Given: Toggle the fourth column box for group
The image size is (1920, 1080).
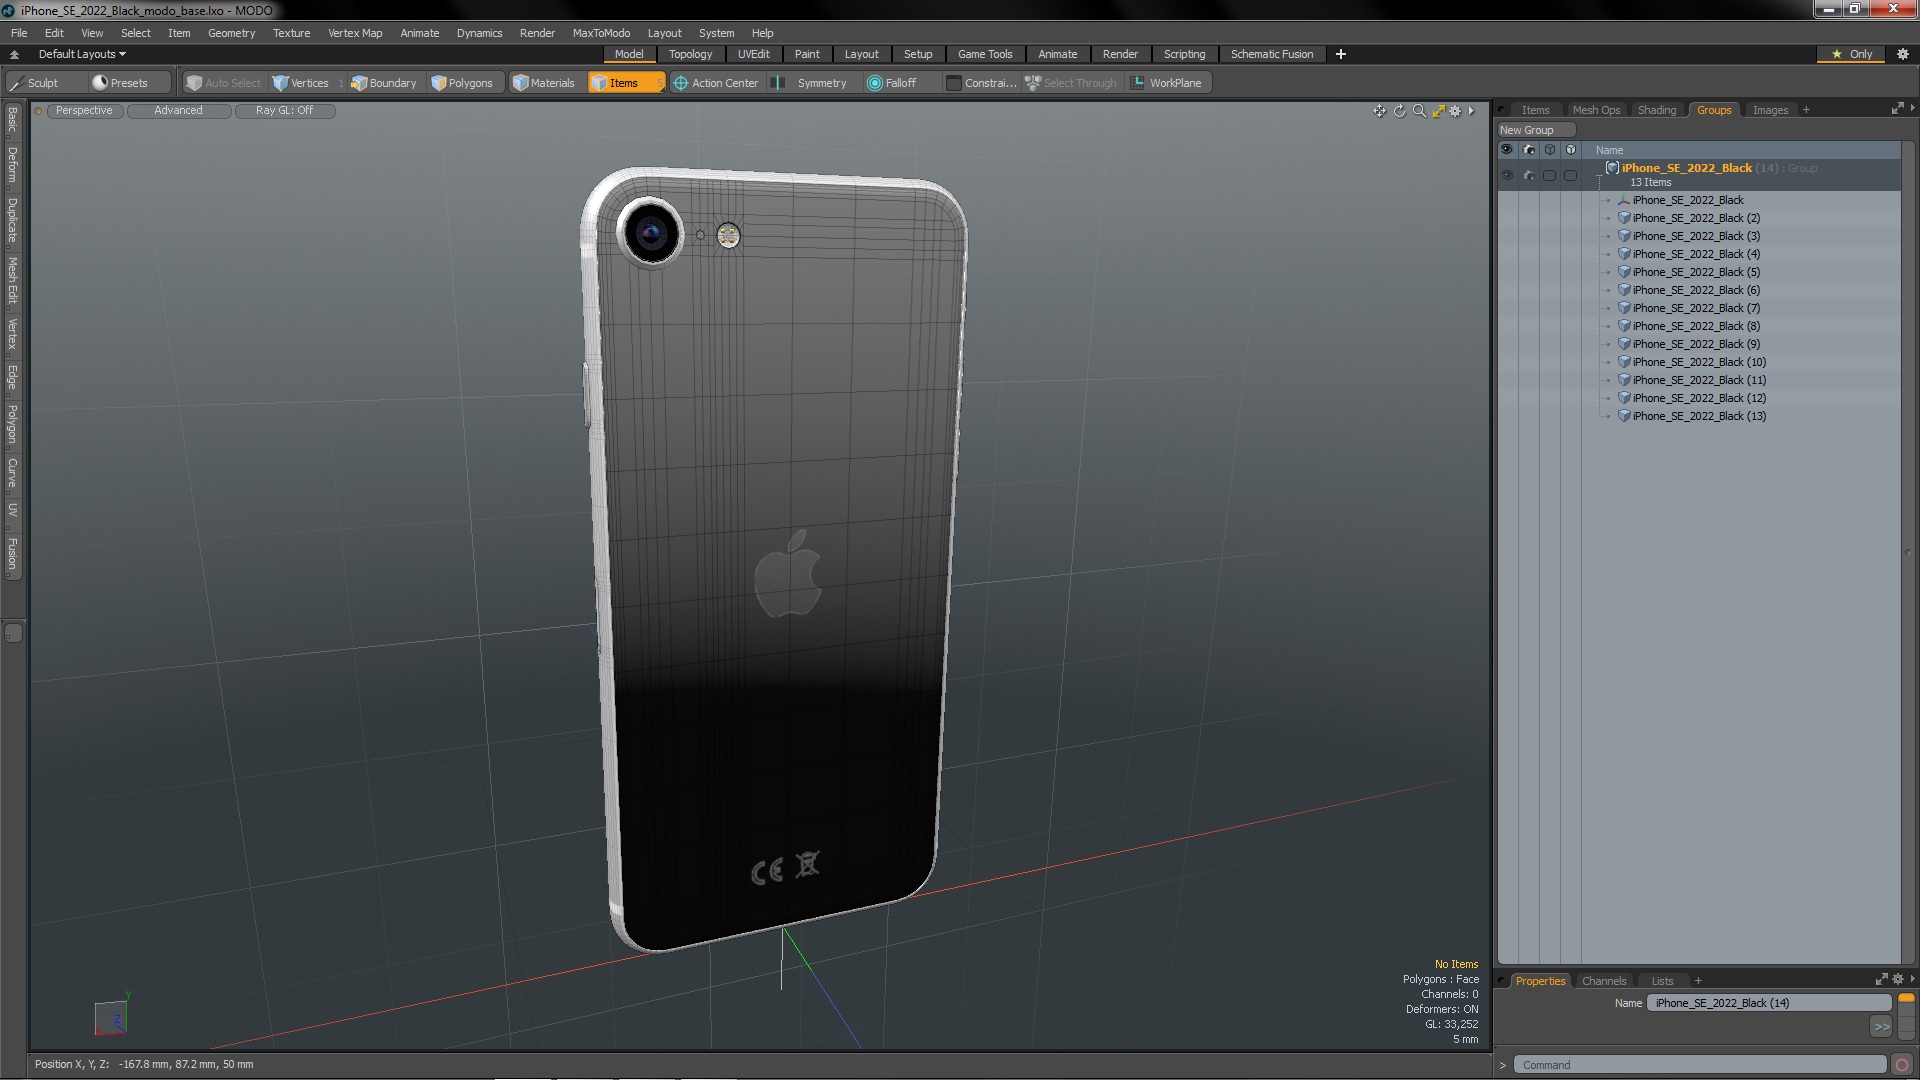Looking at the screenshot, I should click(1570, 175).
